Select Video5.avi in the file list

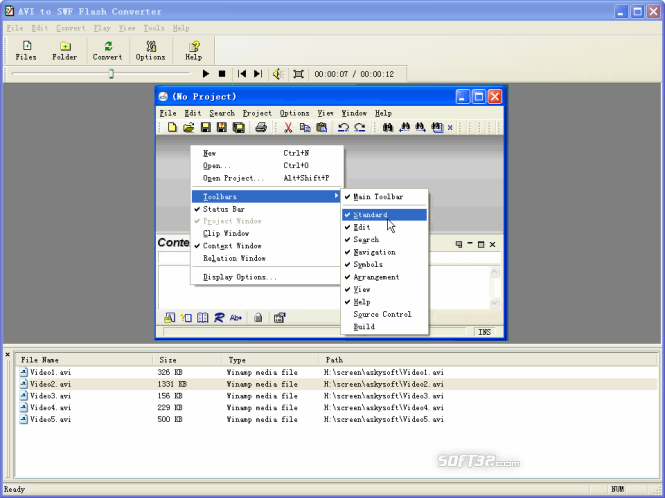click(x=338, y=420)
